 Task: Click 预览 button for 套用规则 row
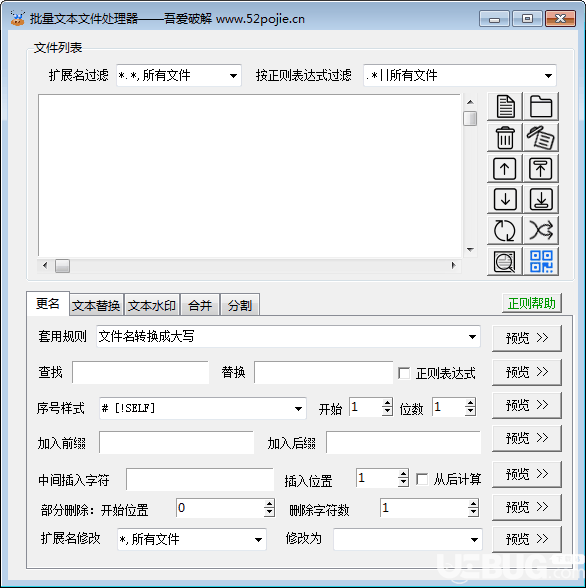[x=527, y=338]
